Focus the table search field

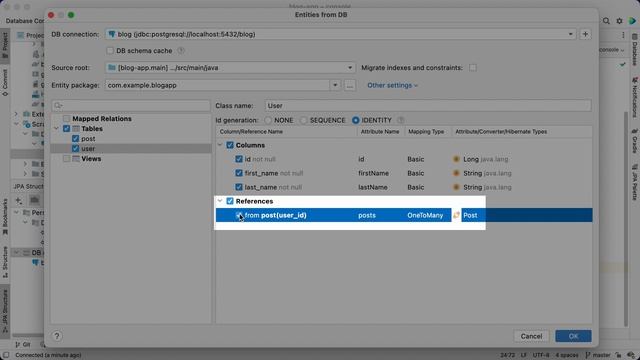(131, 106)
